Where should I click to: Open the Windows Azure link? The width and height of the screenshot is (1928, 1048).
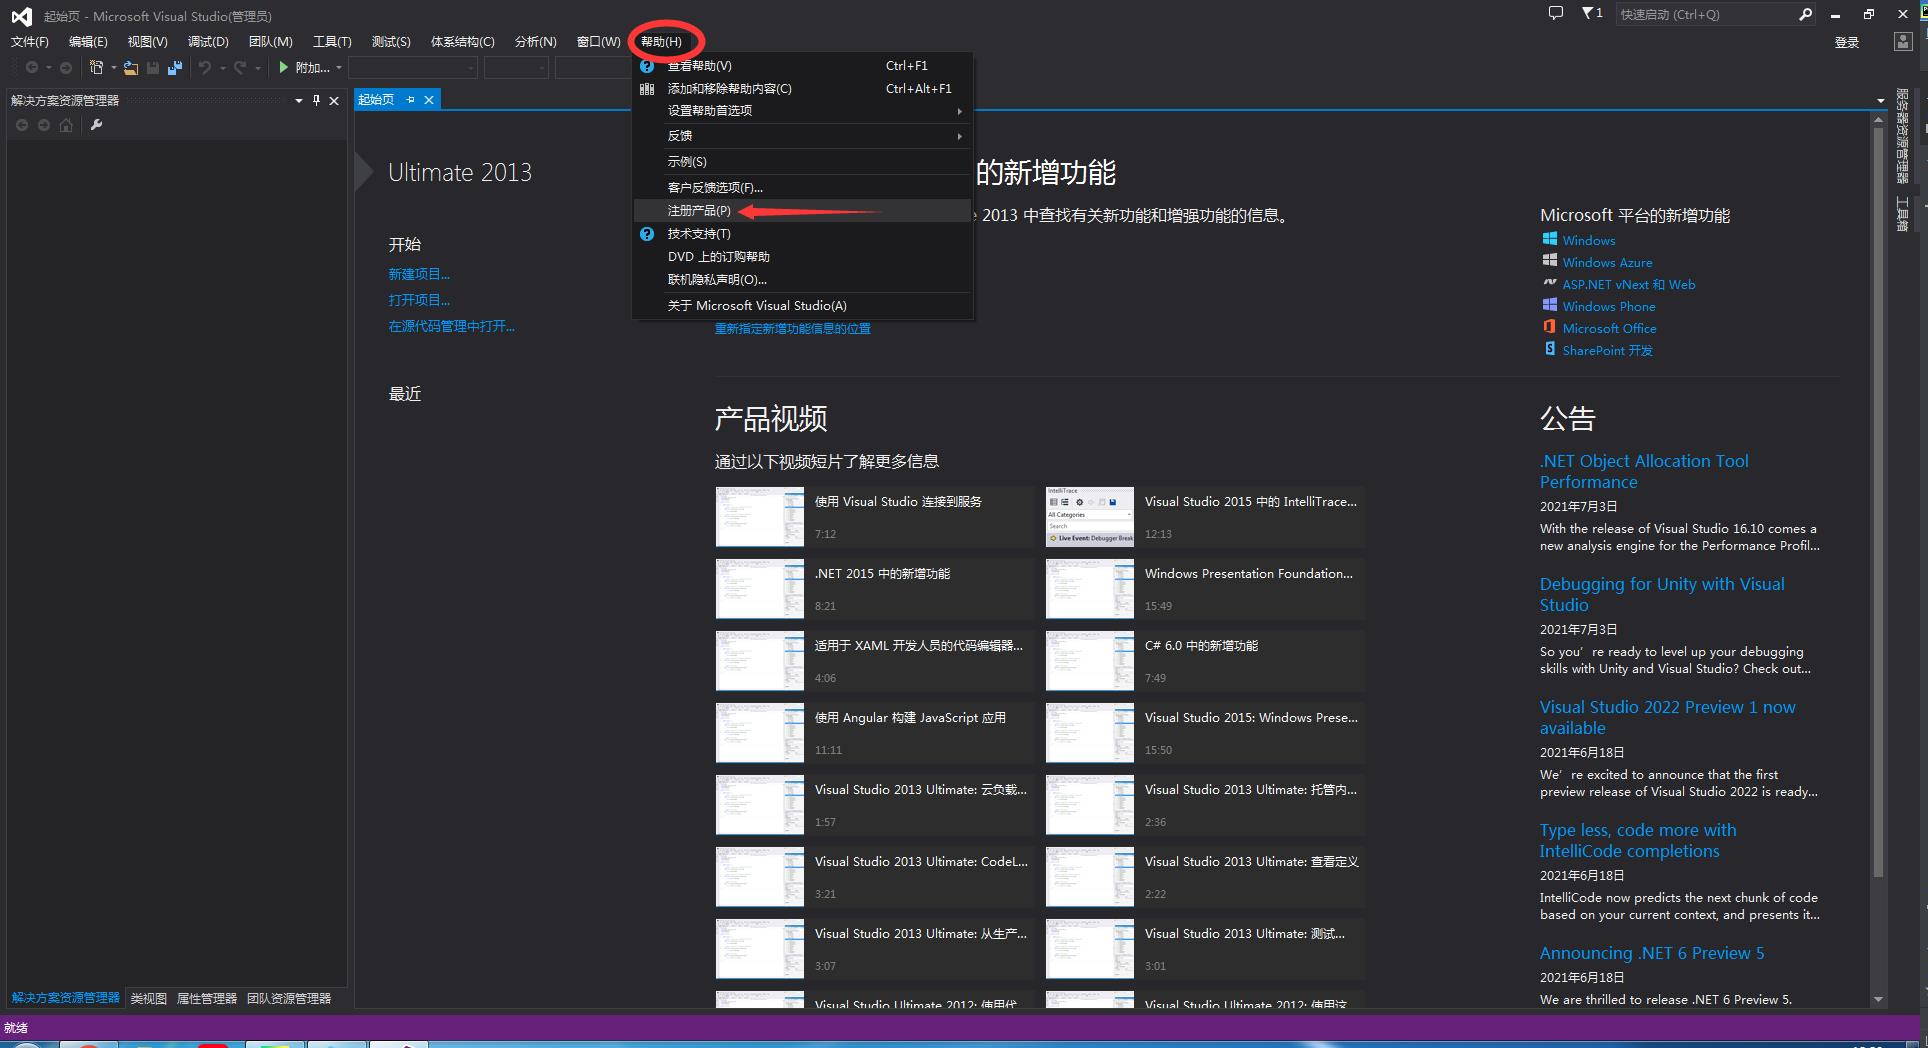(1607, 262)
